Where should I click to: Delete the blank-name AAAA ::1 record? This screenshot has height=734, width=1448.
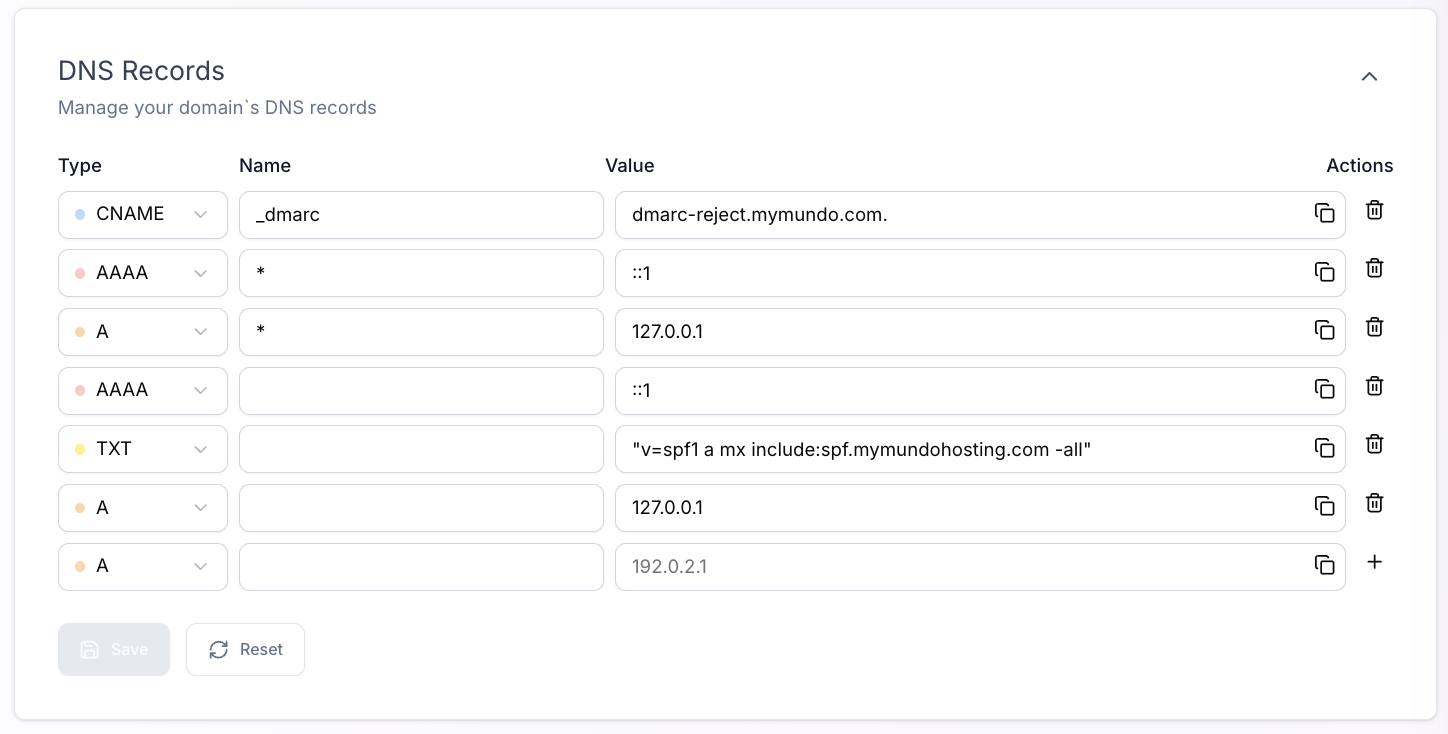click(1374, 386)
